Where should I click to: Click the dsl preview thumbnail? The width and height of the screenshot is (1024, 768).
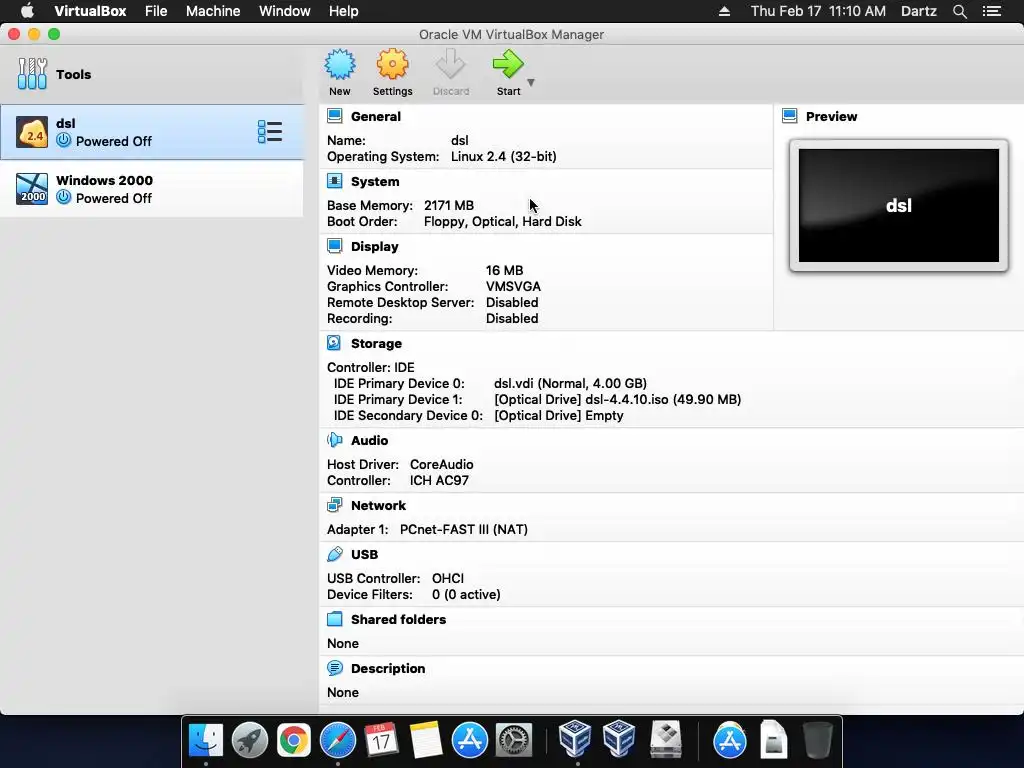point(899,205)
